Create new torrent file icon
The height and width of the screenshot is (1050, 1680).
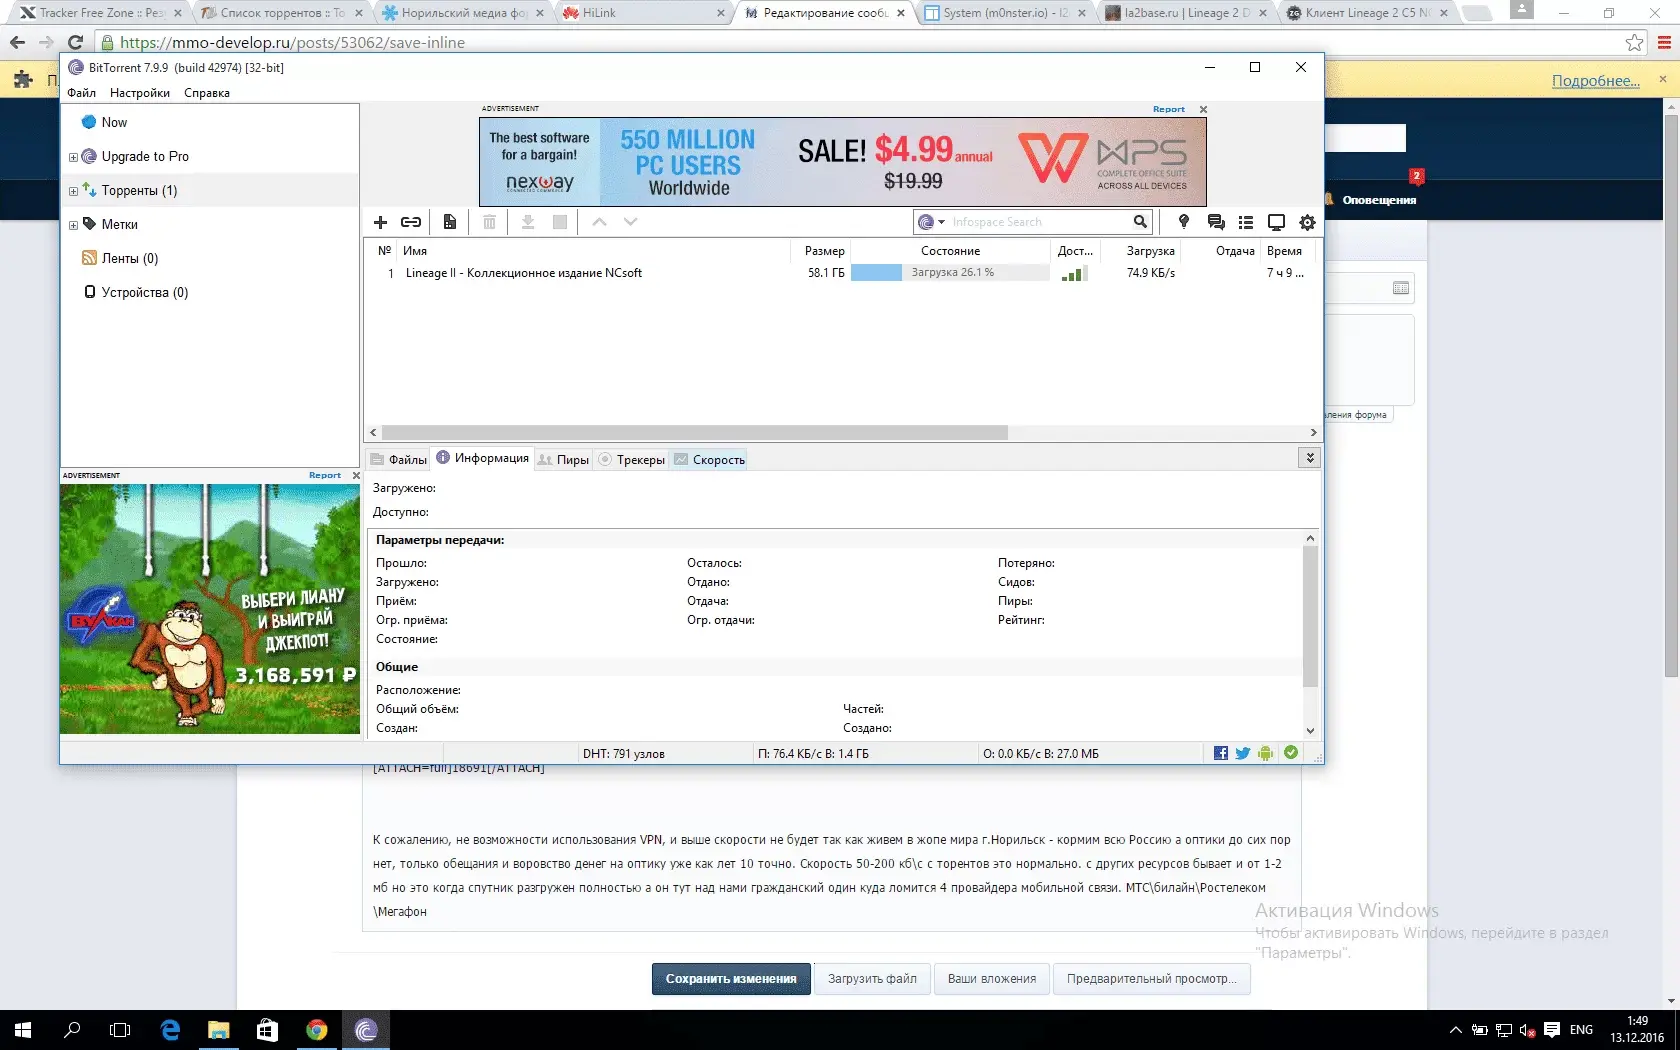pos(450,222)
